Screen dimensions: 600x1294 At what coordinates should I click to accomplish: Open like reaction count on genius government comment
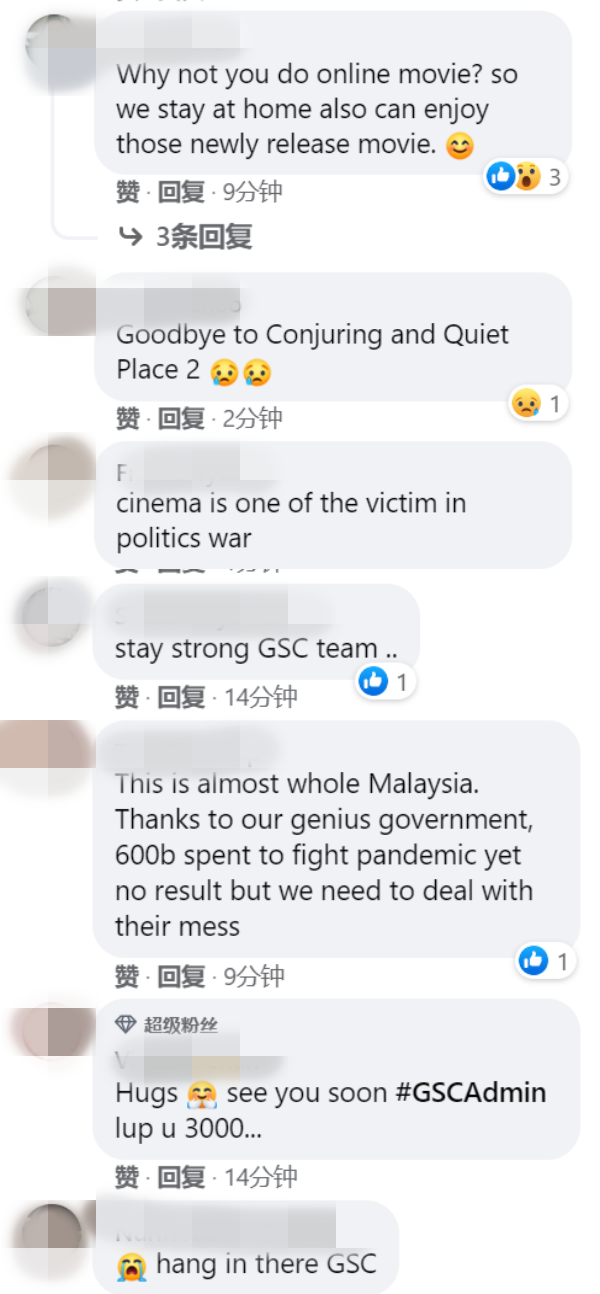click(x=545, y=961)
